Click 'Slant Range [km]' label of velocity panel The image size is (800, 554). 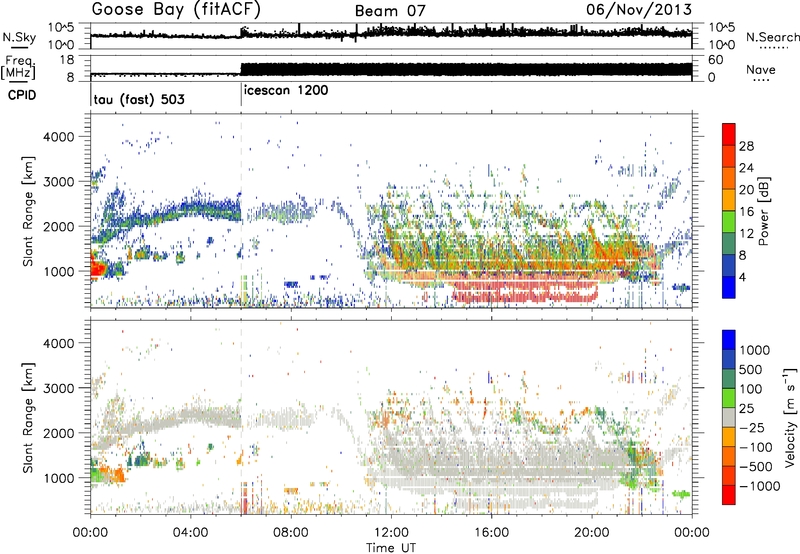point(28,417)
